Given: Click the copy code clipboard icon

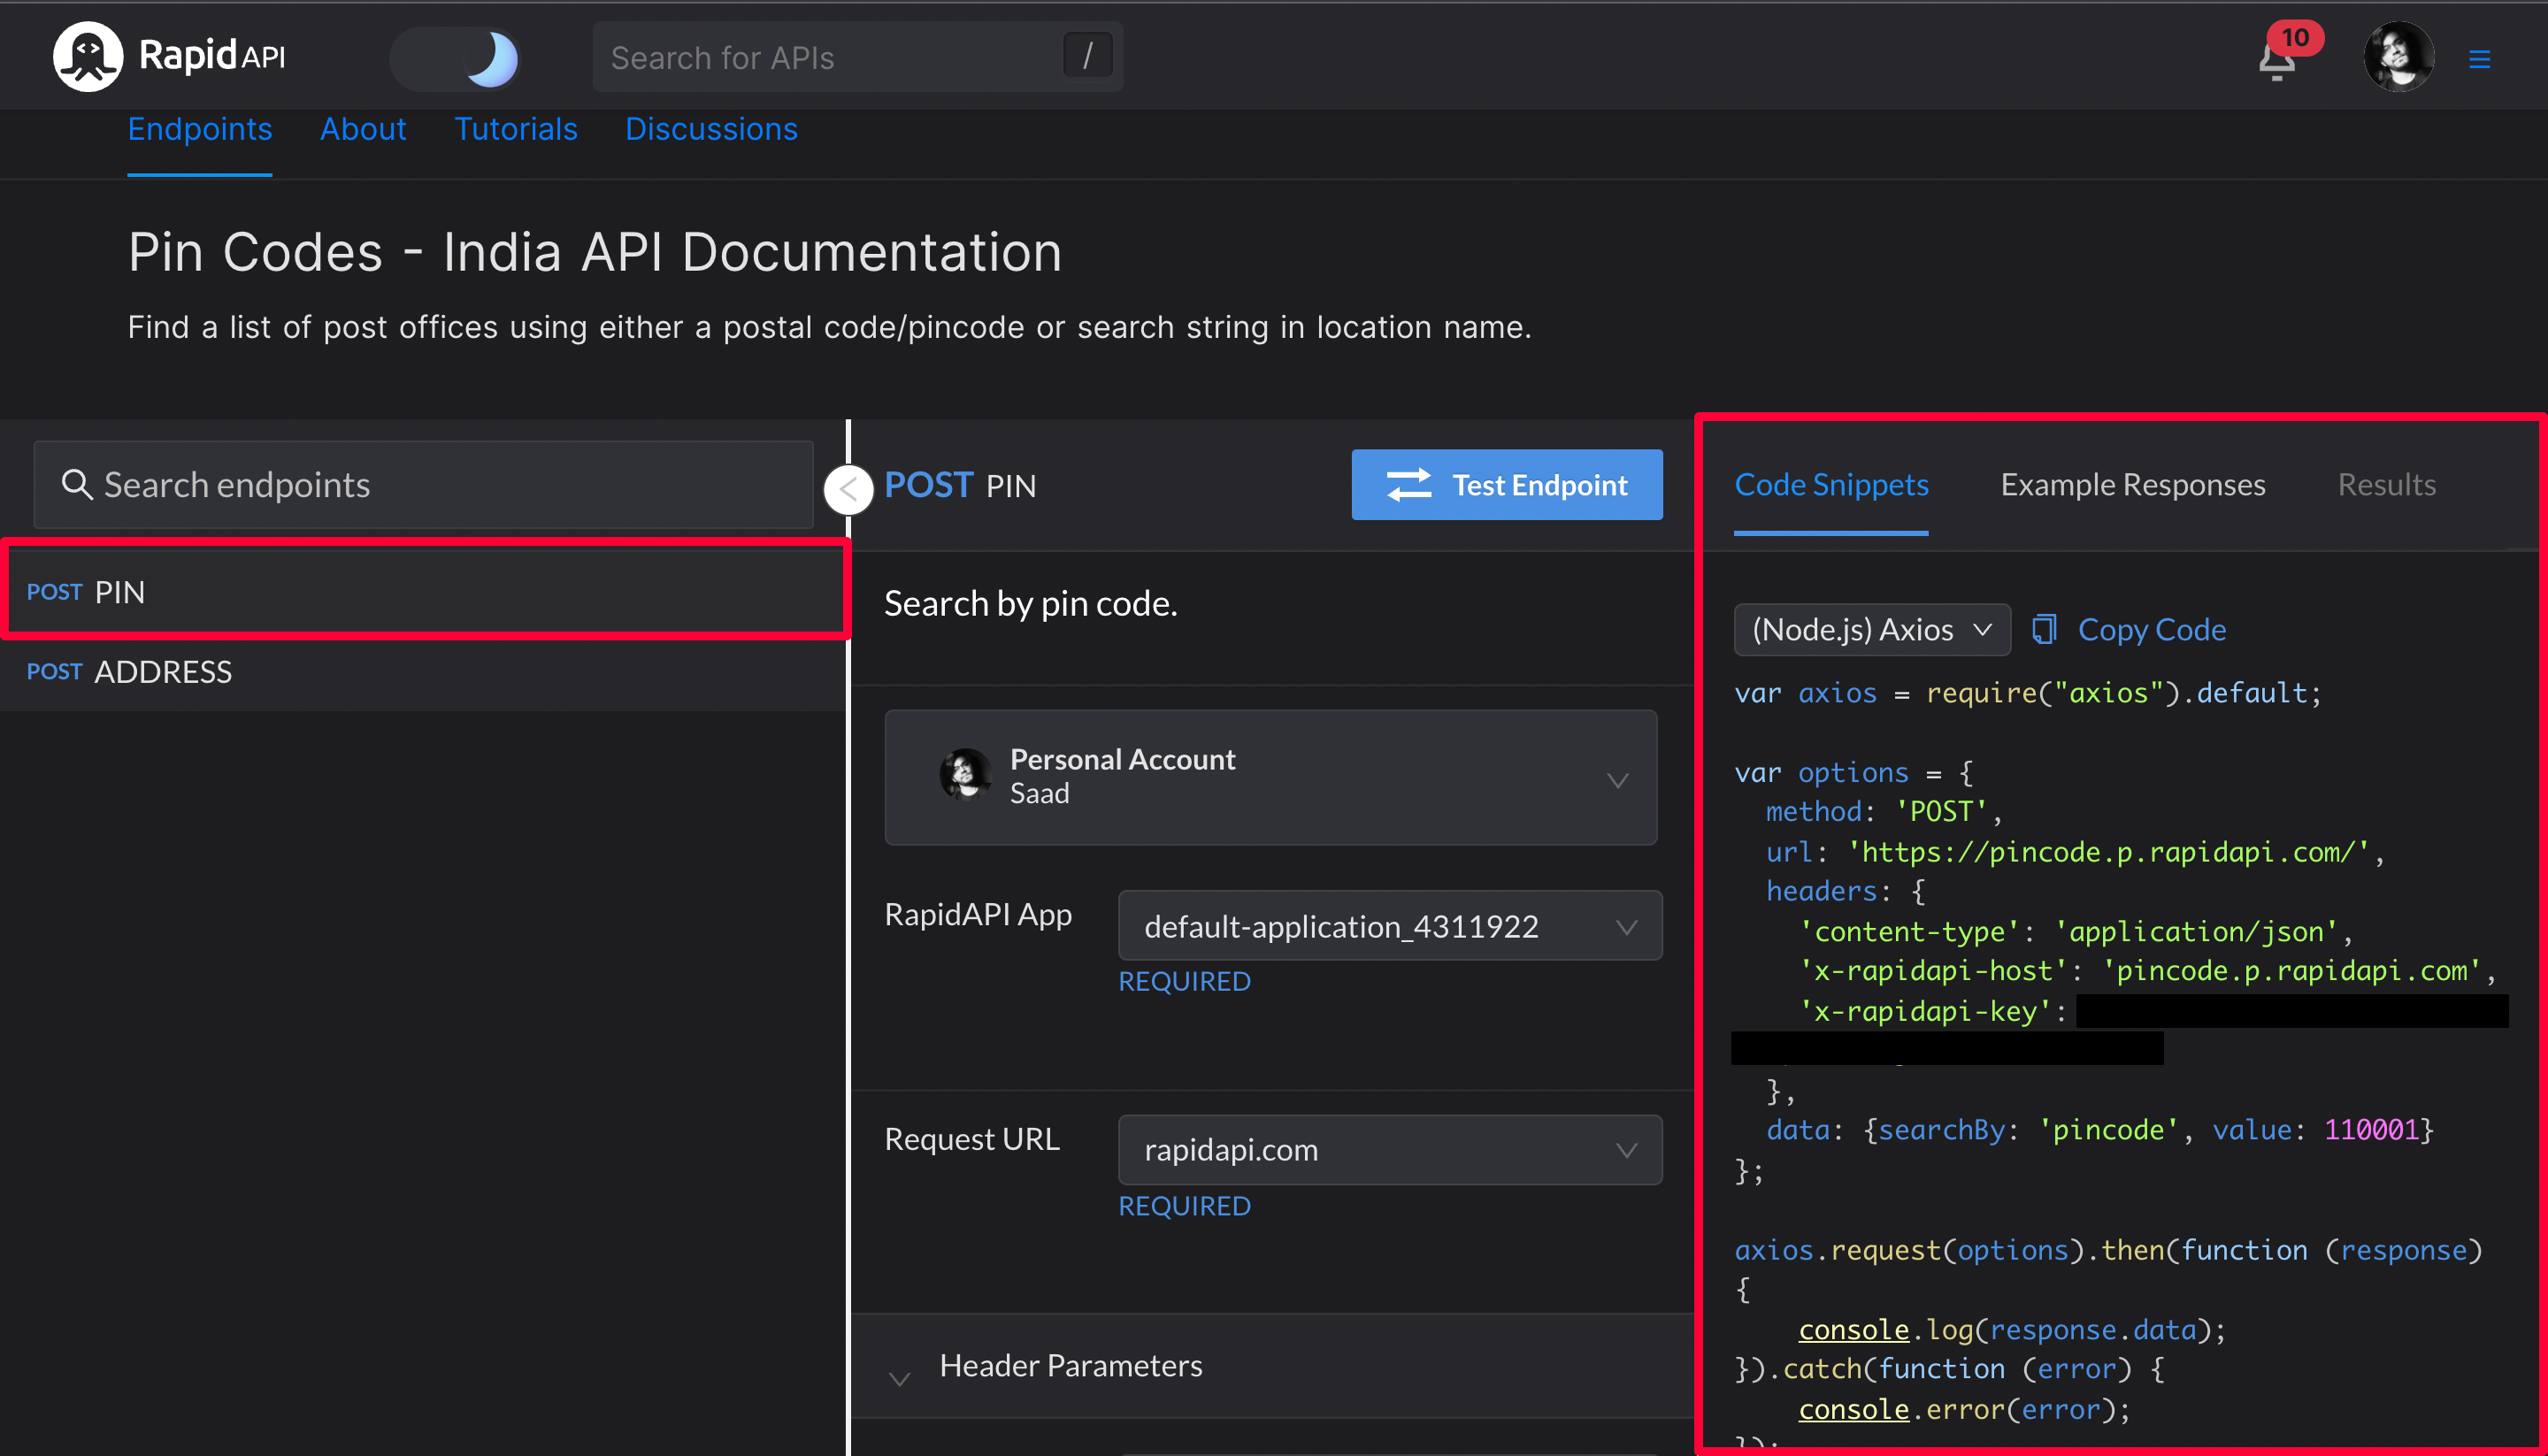Looking at the screenshot, I should (x=2044, y=629).
